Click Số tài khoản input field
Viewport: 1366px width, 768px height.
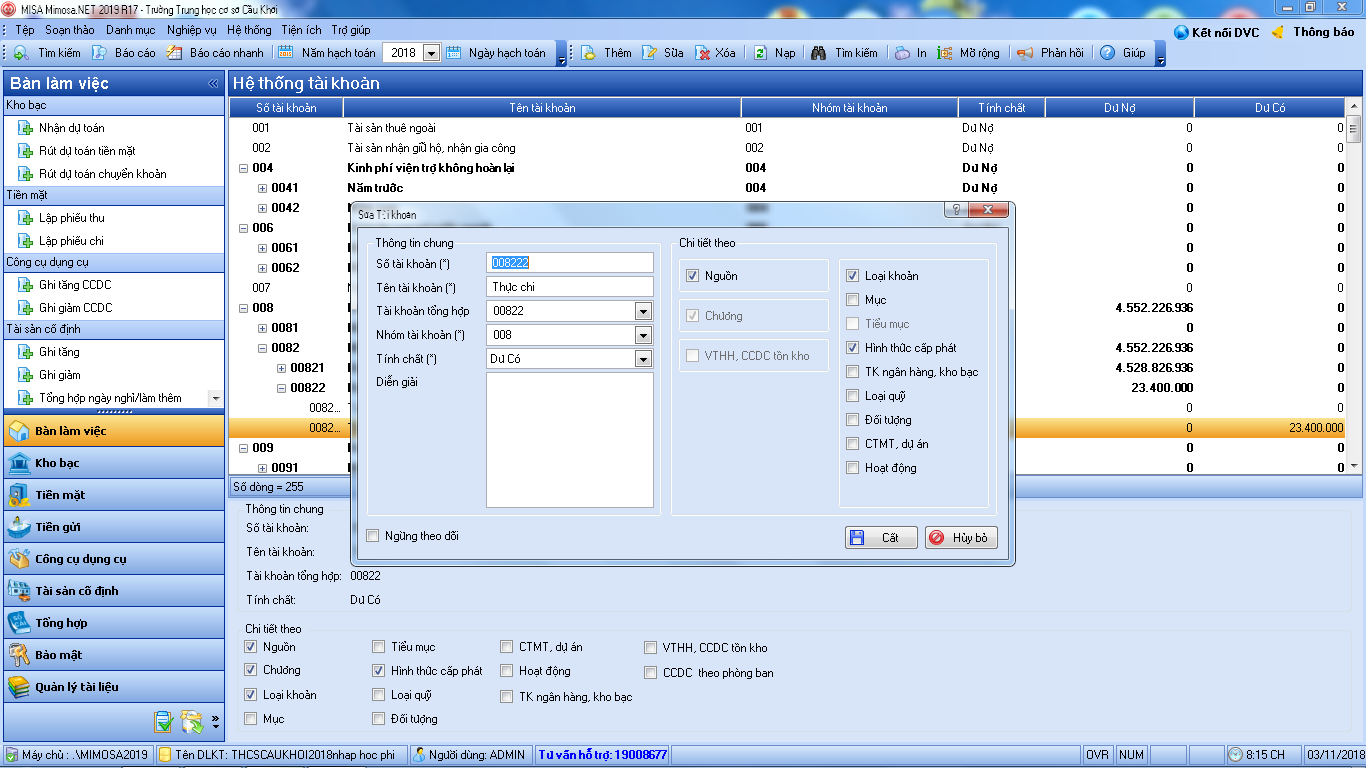569,263
